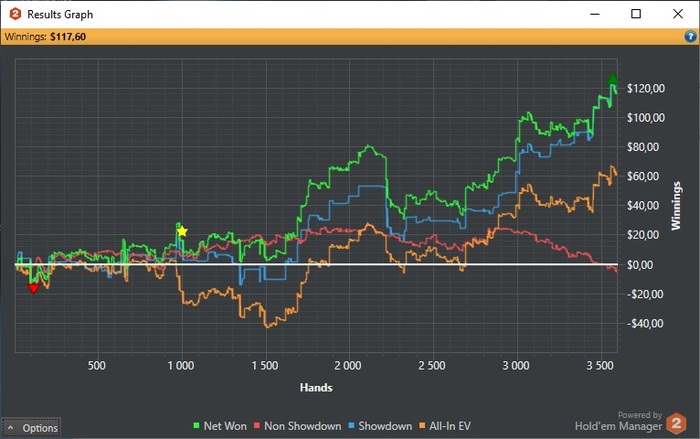Click the -$20,00 axis label
Screen dimensions: 700x439
[645, 294]
